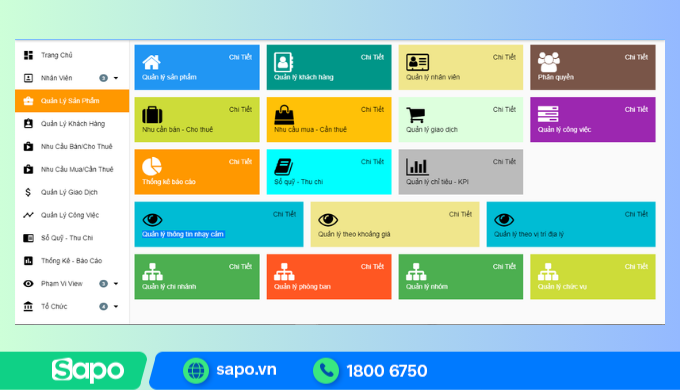Click the bank building icon next to Tổ Chức
680x390 pixels.
coord(28,306)
